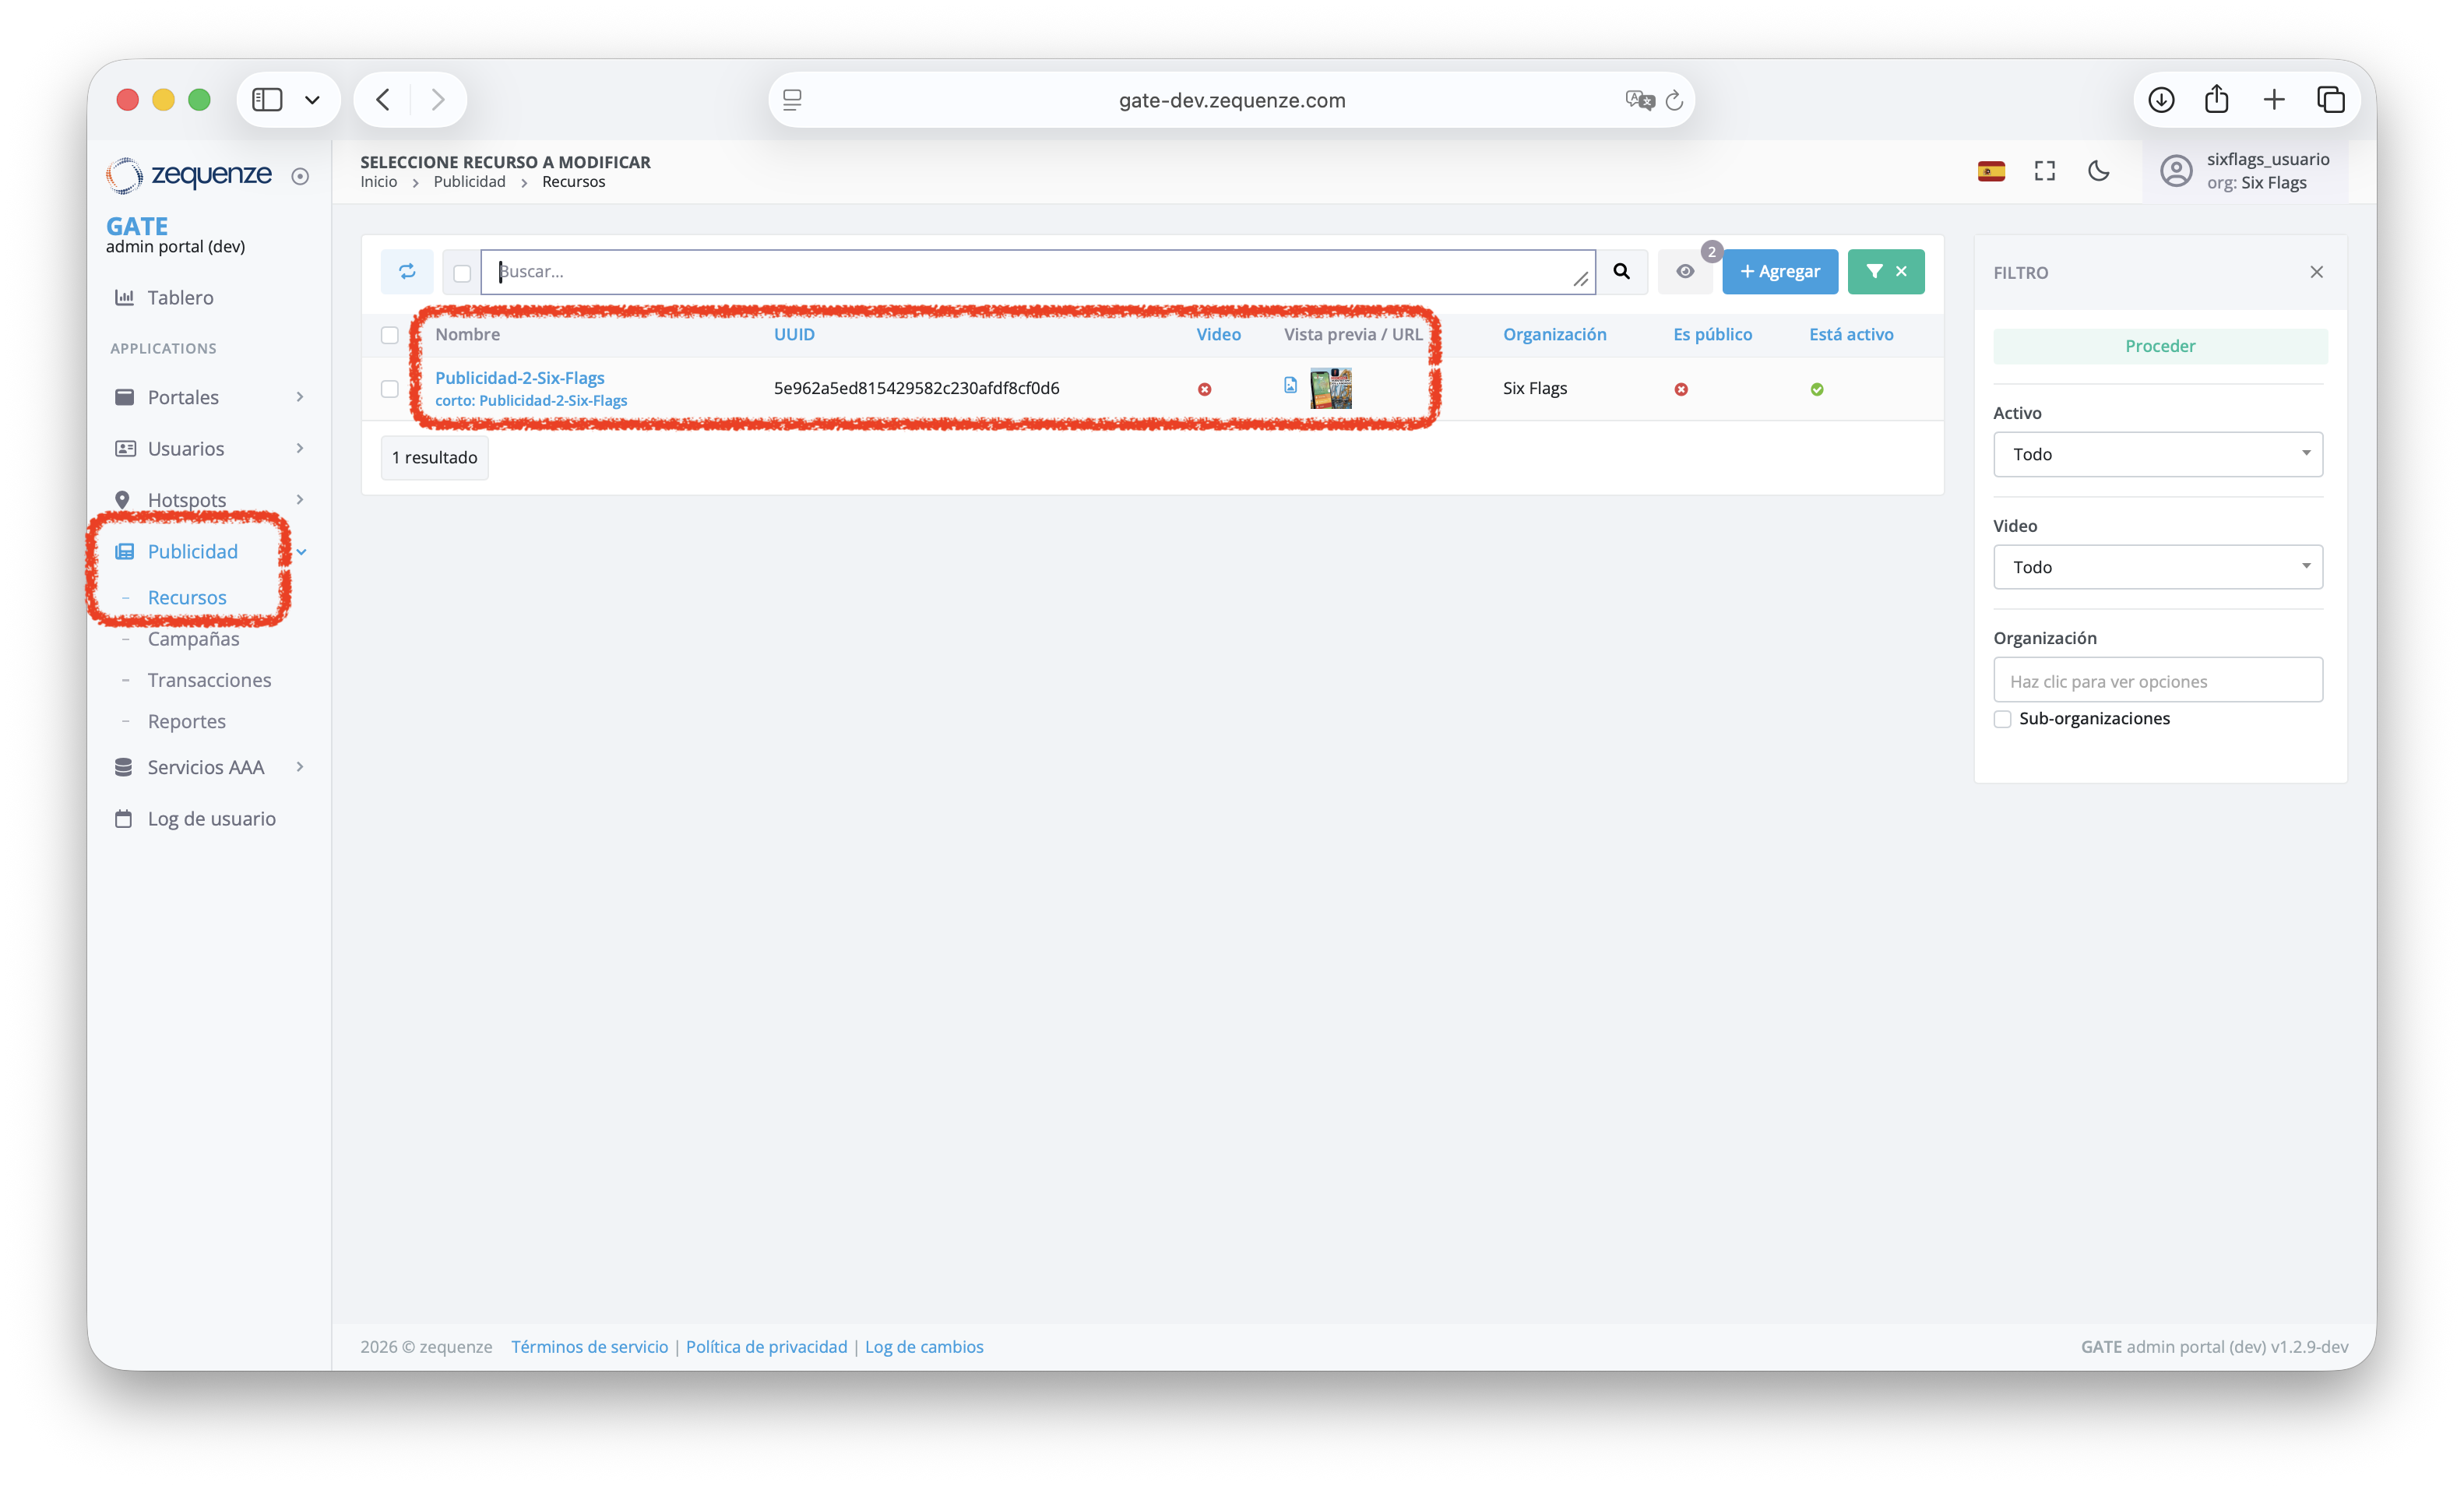Tick the select-all checkbox in table header
This screenshot has width=2464, height=1486.
coord(390,335)
